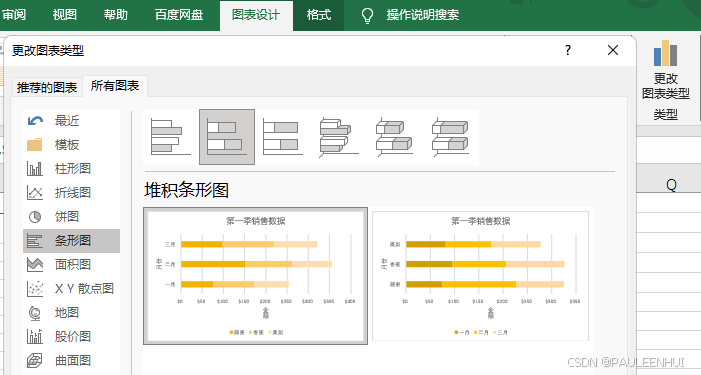Pick the 3-D 100% stacked bar icon
This screenshot has width=701, height=375.
(451, 137)
